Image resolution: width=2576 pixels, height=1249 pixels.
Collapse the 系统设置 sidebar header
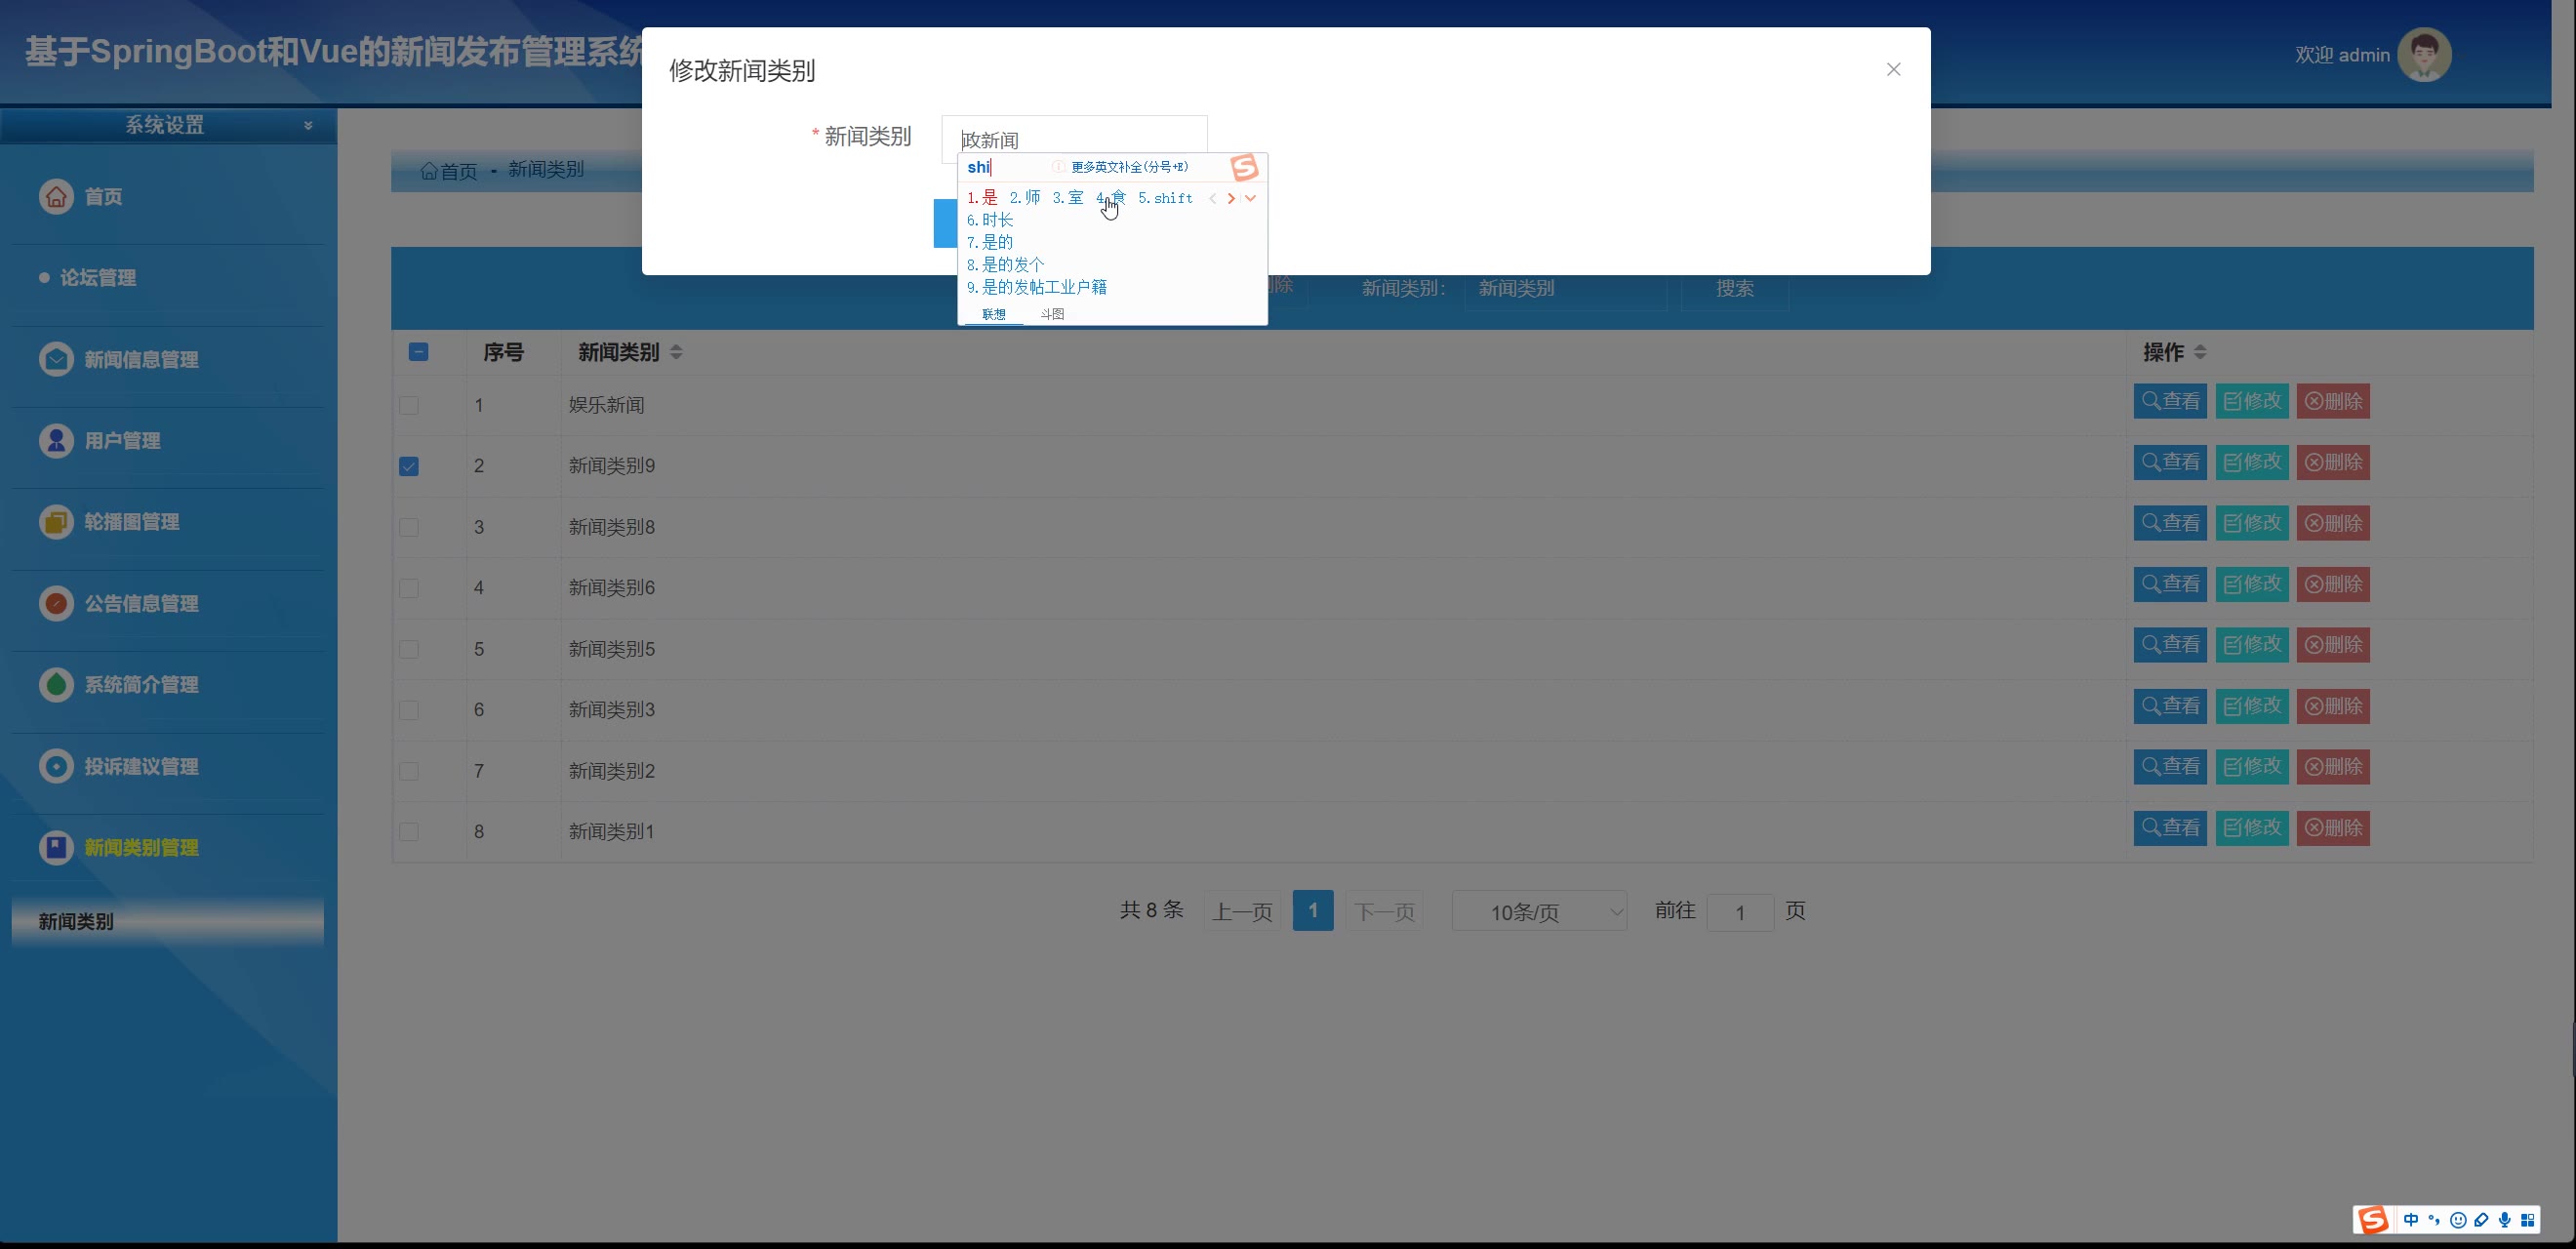coord(308,125)
